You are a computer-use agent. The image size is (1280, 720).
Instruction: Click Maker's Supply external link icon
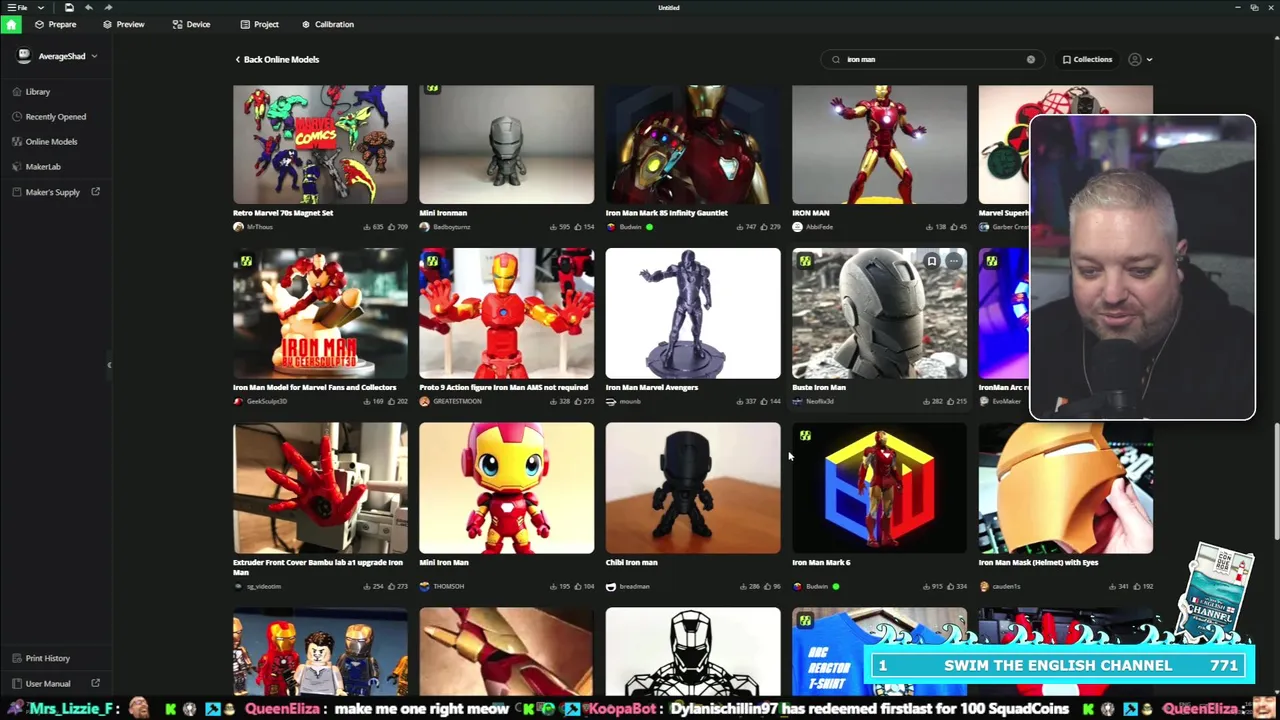[96, 192]
